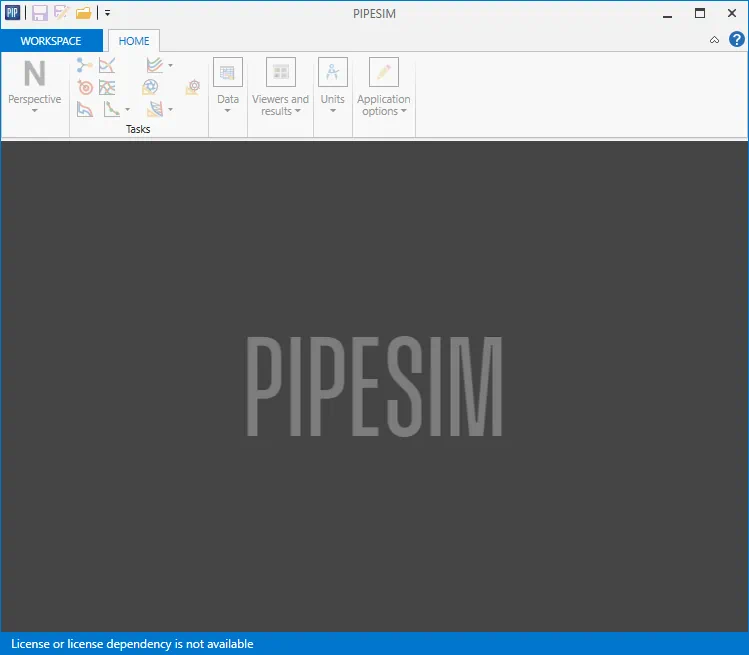Open arrow beside the fan-lines ruler icon
The height and width of the screenshot is (655, 749).
coord(171,109)
